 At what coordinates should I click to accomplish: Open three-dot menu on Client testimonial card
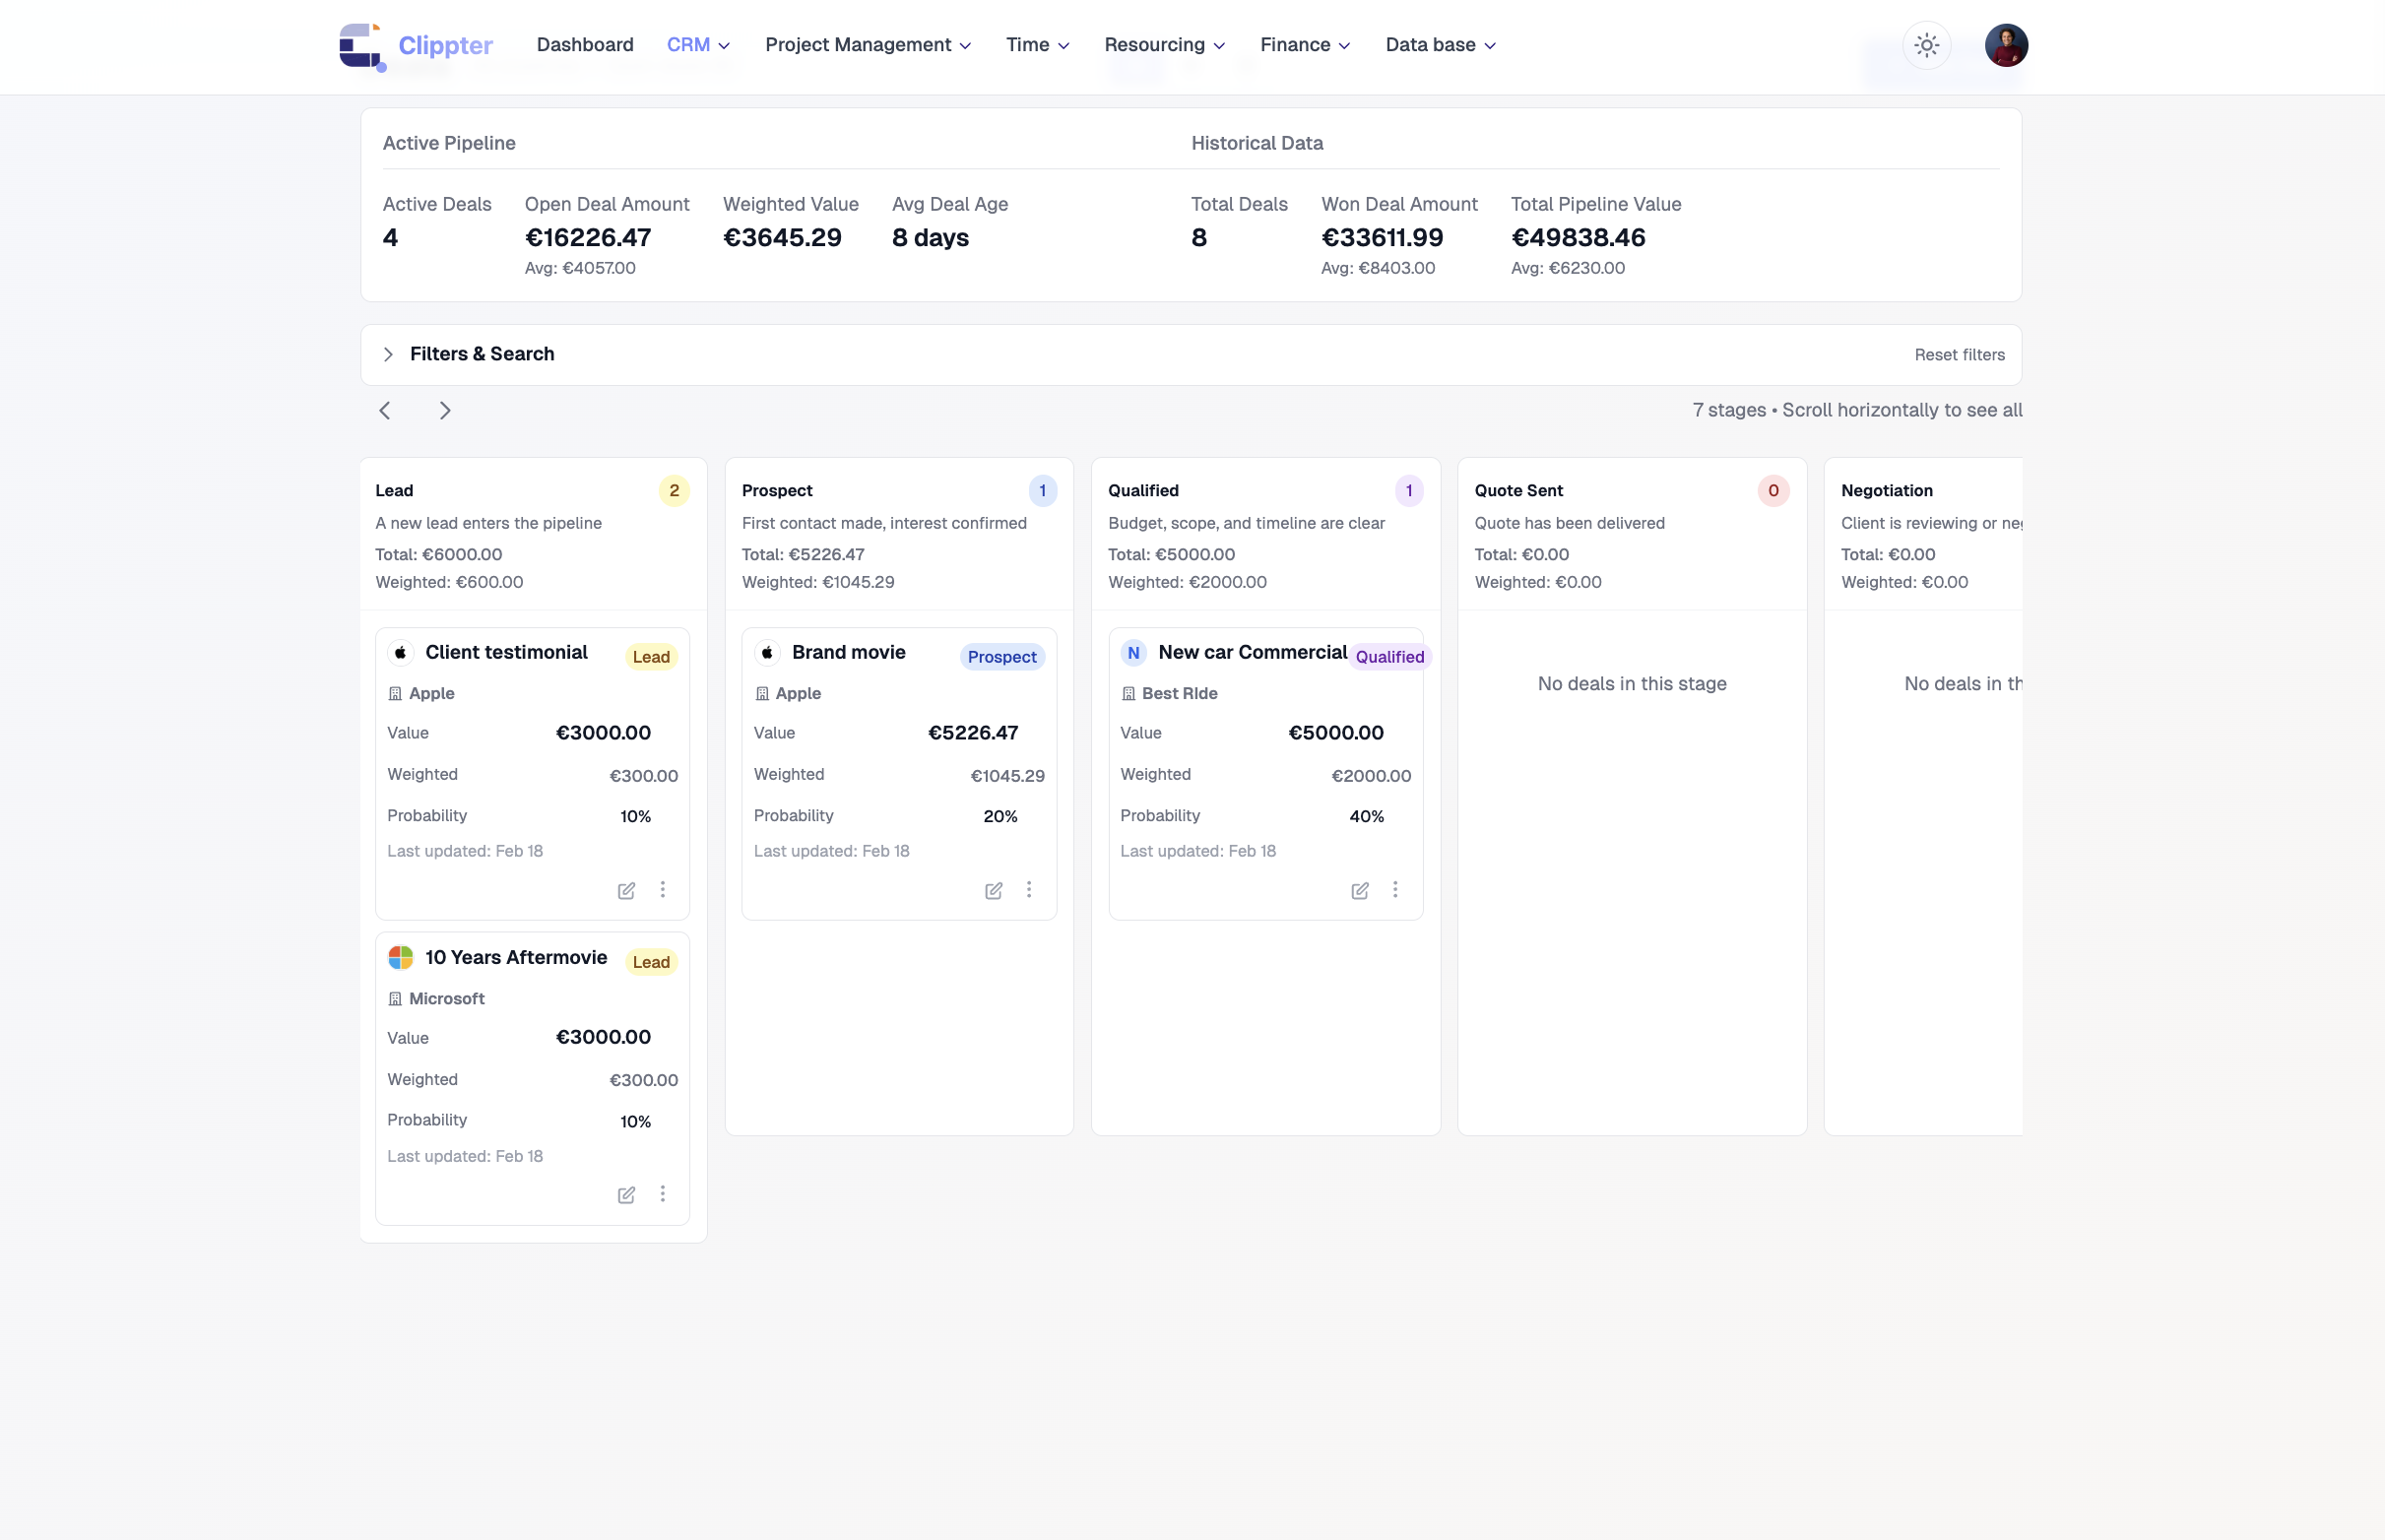point(662,889)
